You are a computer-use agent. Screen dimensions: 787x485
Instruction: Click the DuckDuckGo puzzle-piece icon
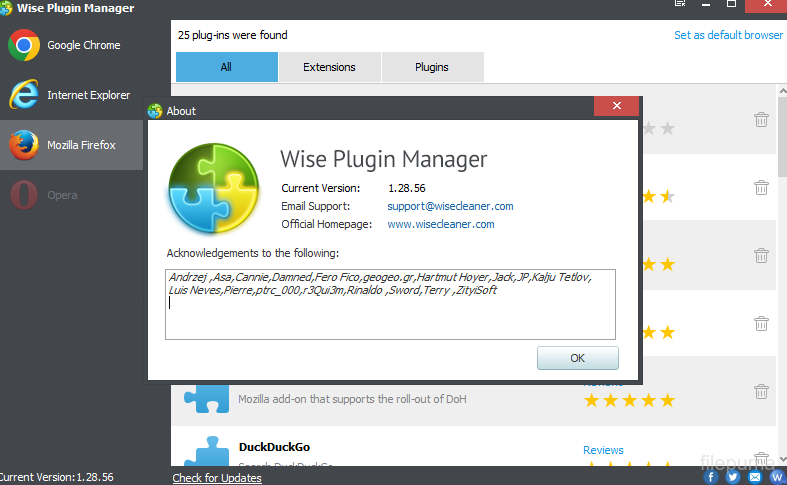click(206, 451)
